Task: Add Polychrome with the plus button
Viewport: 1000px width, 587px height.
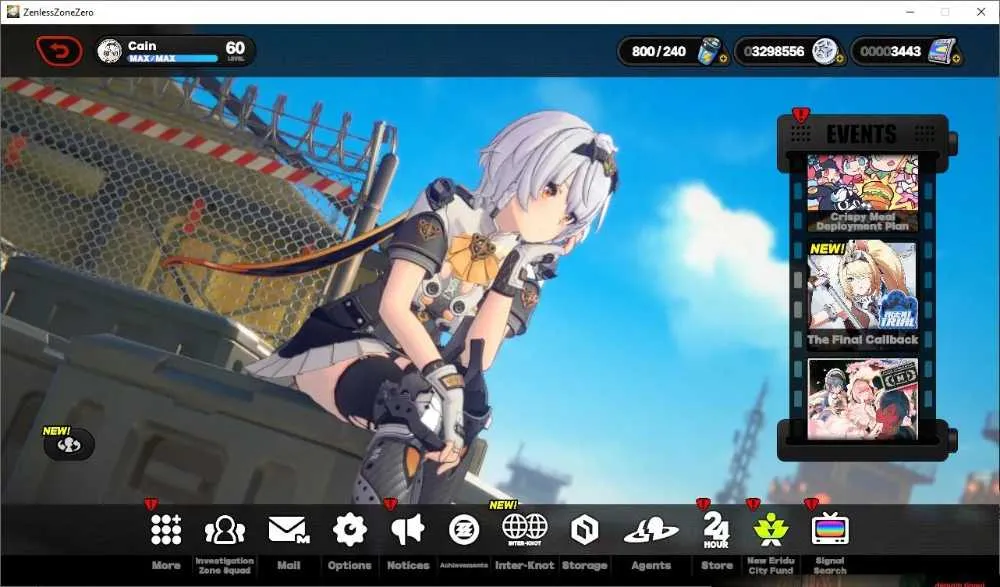Action: point(957,59)
